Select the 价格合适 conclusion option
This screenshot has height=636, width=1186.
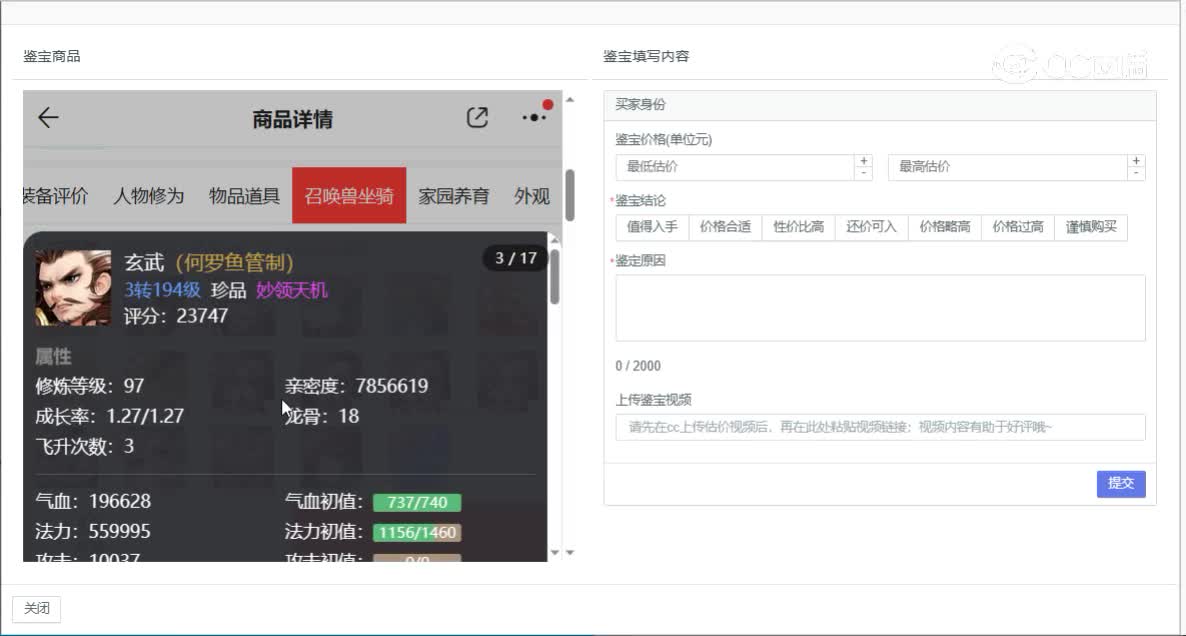pyautogui.click(x=726, y=227)
